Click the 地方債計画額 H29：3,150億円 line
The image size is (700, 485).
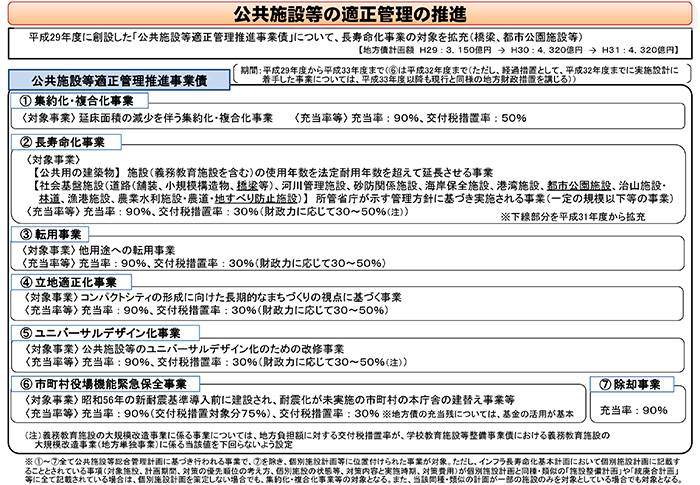pyautogui.click(x=518, y=50)
